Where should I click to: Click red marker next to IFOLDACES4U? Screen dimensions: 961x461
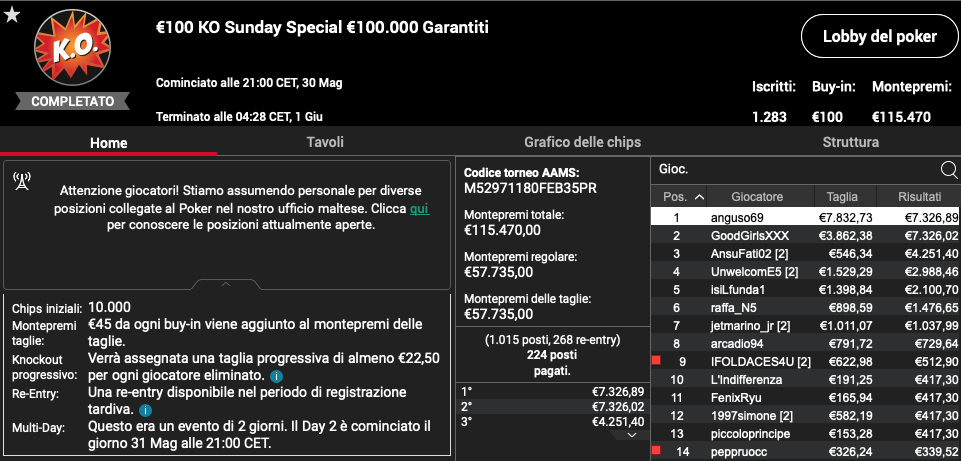[x=656, y=362]
